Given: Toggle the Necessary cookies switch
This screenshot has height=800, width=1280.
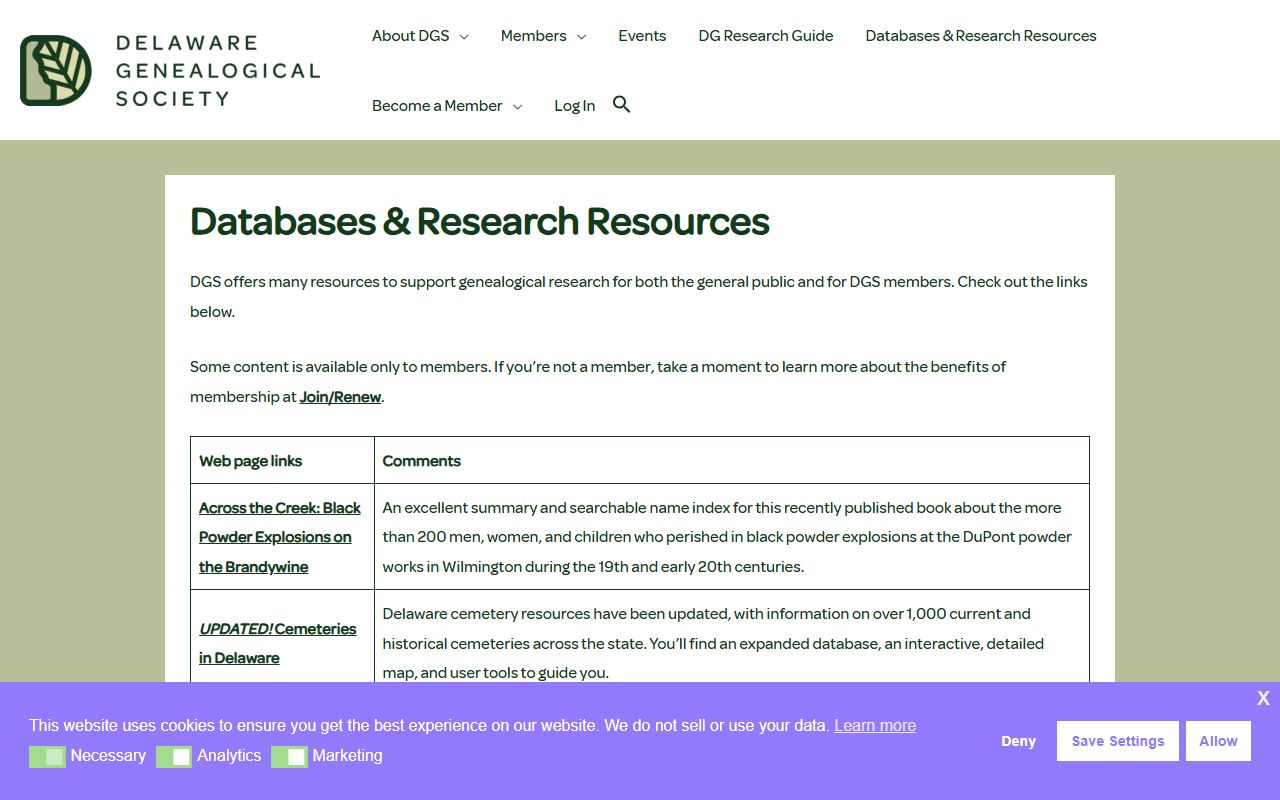Looking at the screenshot, I should coord(47,757).
